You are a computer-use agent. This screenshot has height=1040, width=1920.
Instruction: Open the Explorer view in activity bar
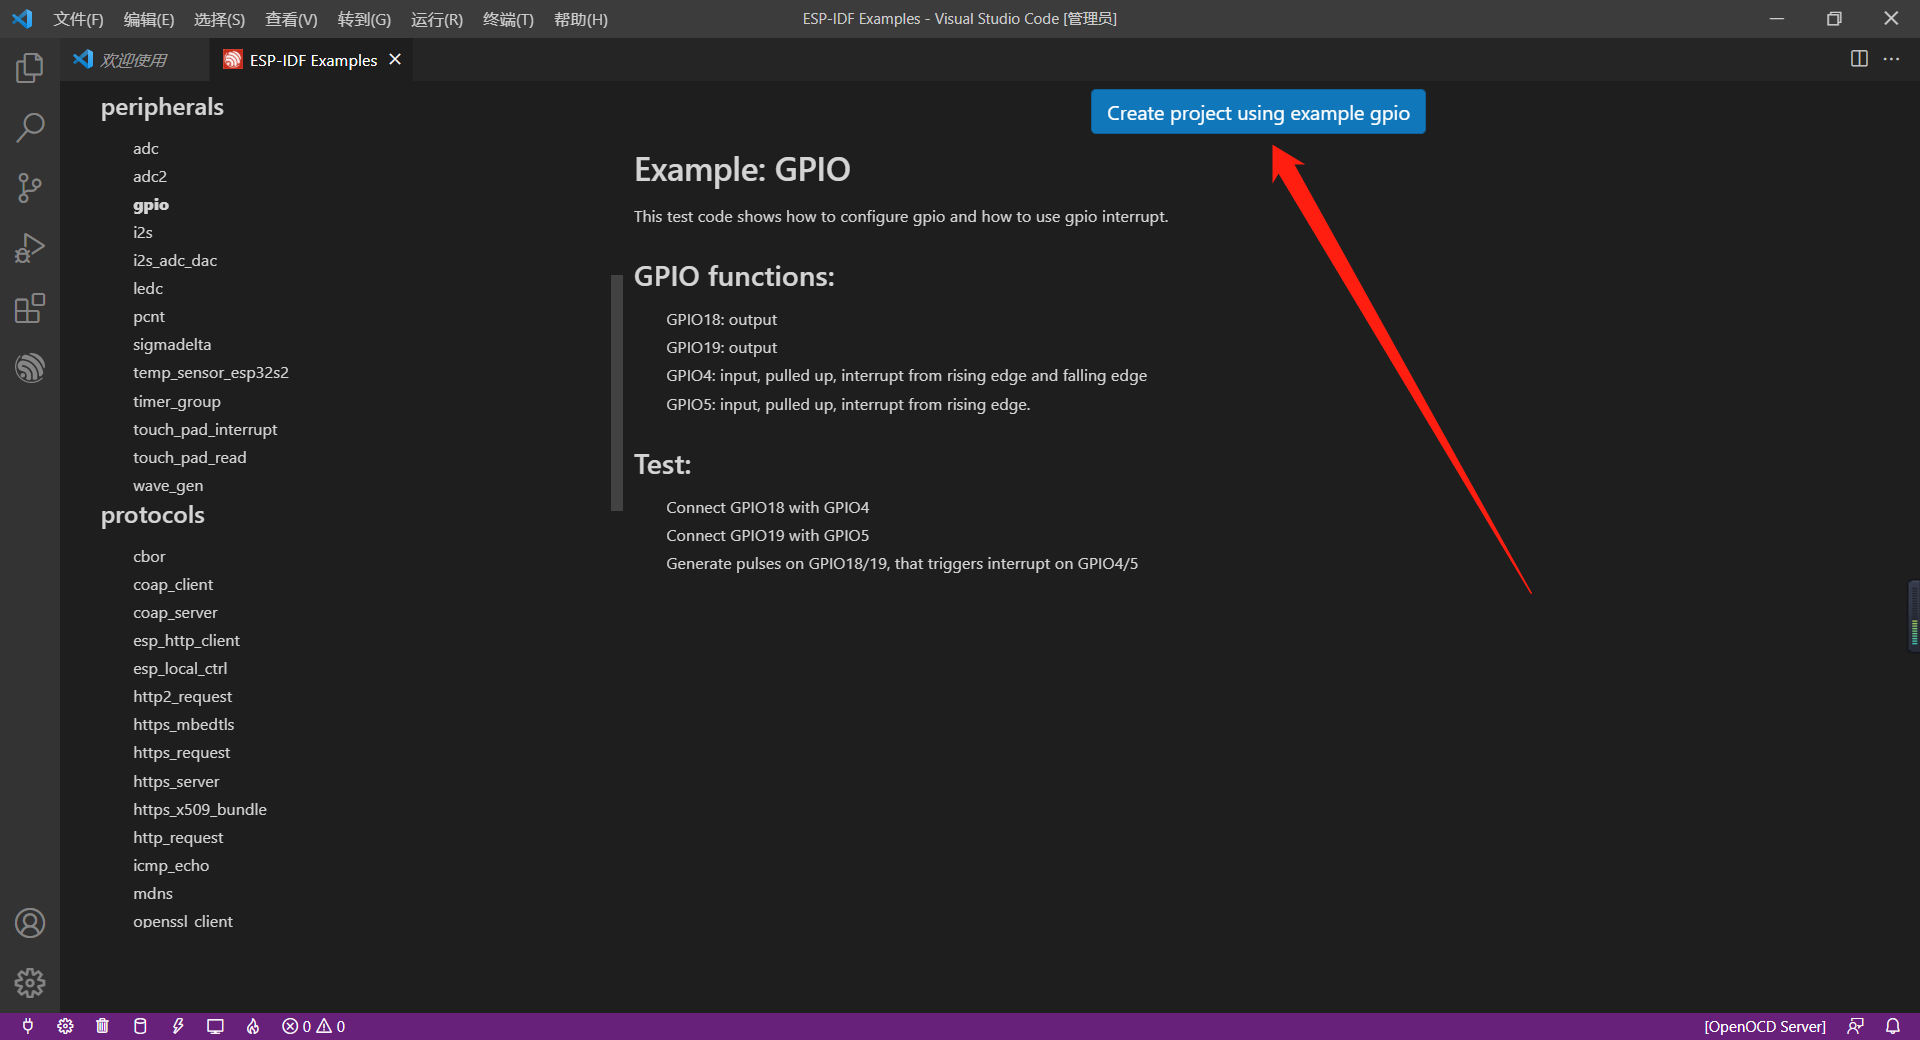pyautogui.click(x=30, y=68)
